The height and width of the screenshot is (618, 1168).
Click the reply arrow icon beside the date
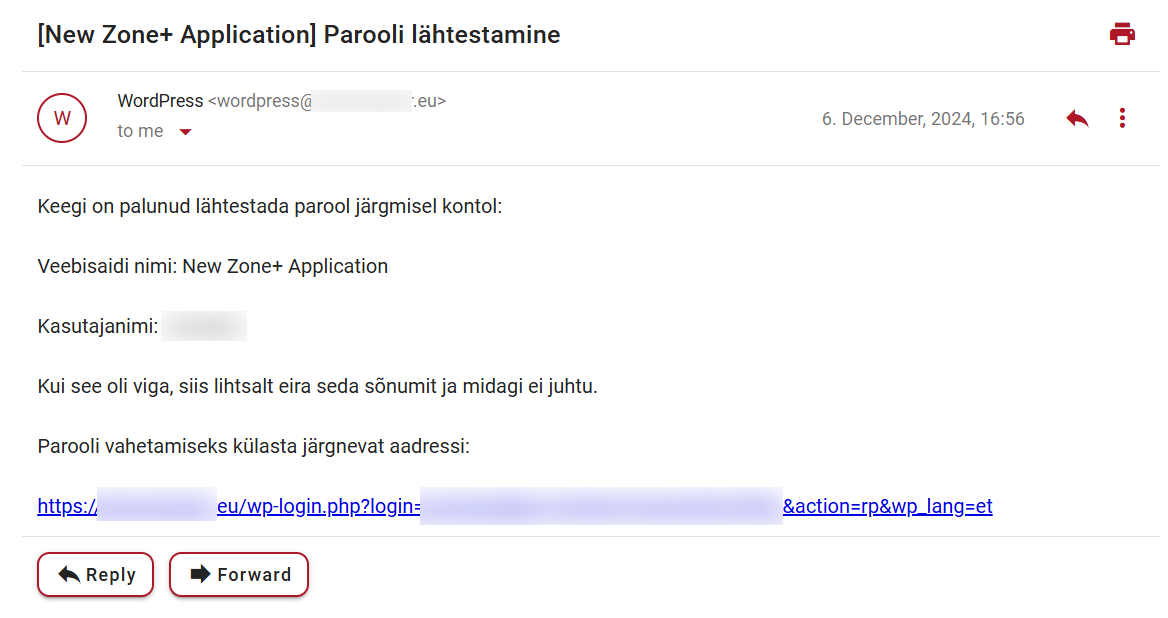pyautogui.click(x=1077, y=119)
